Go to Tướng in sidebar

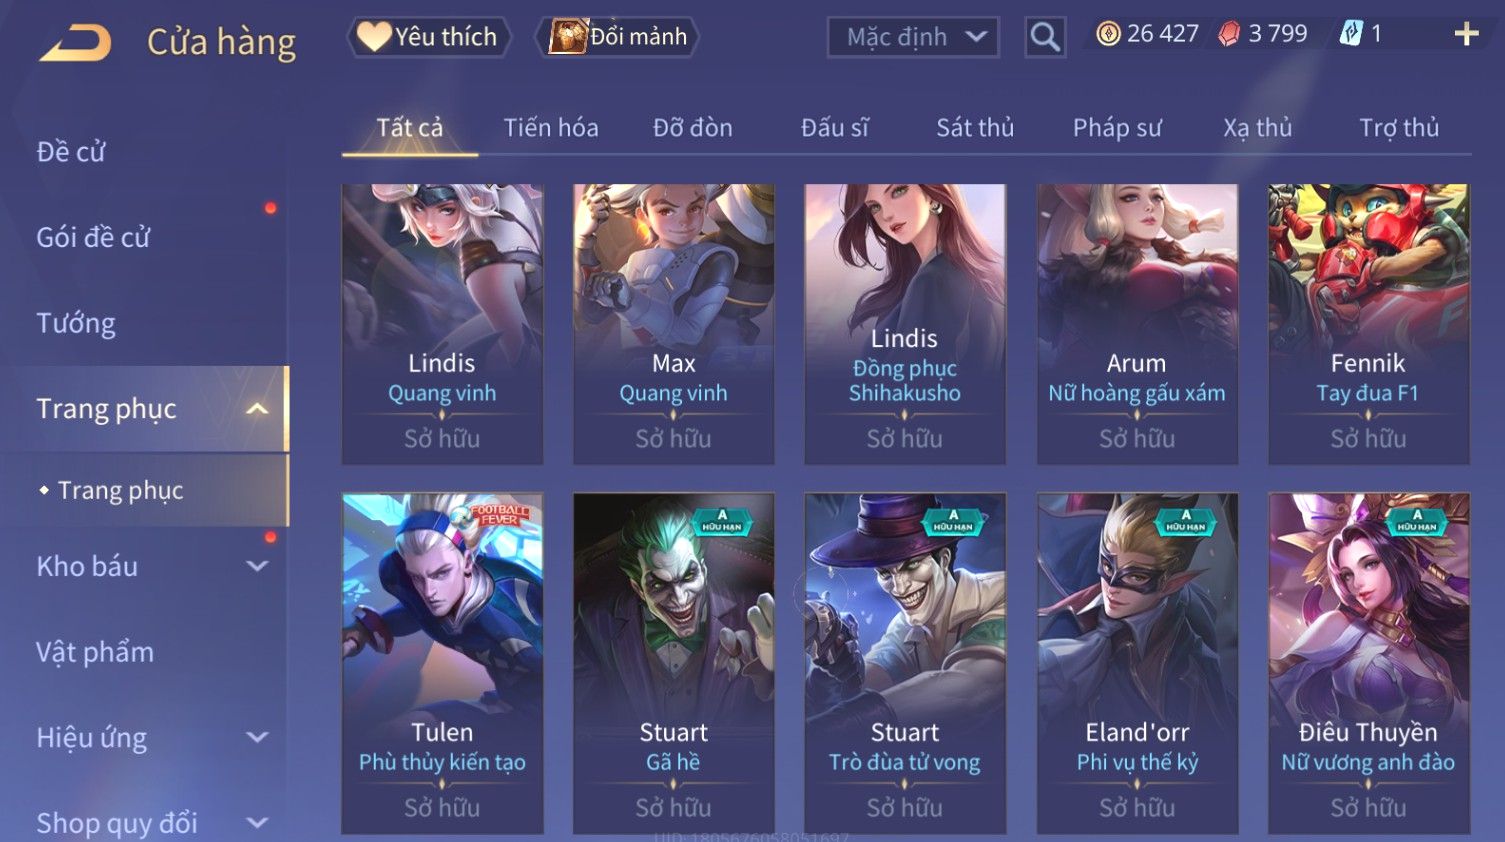coord(76,324)
